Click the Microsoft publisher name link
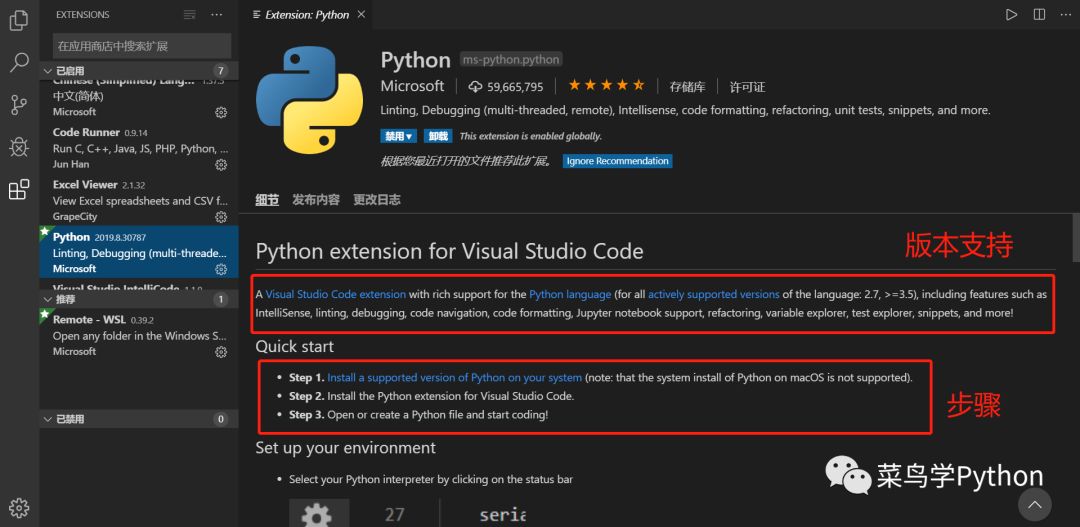The width and height of the screenshot is (1080, 527). click(413, 86)
